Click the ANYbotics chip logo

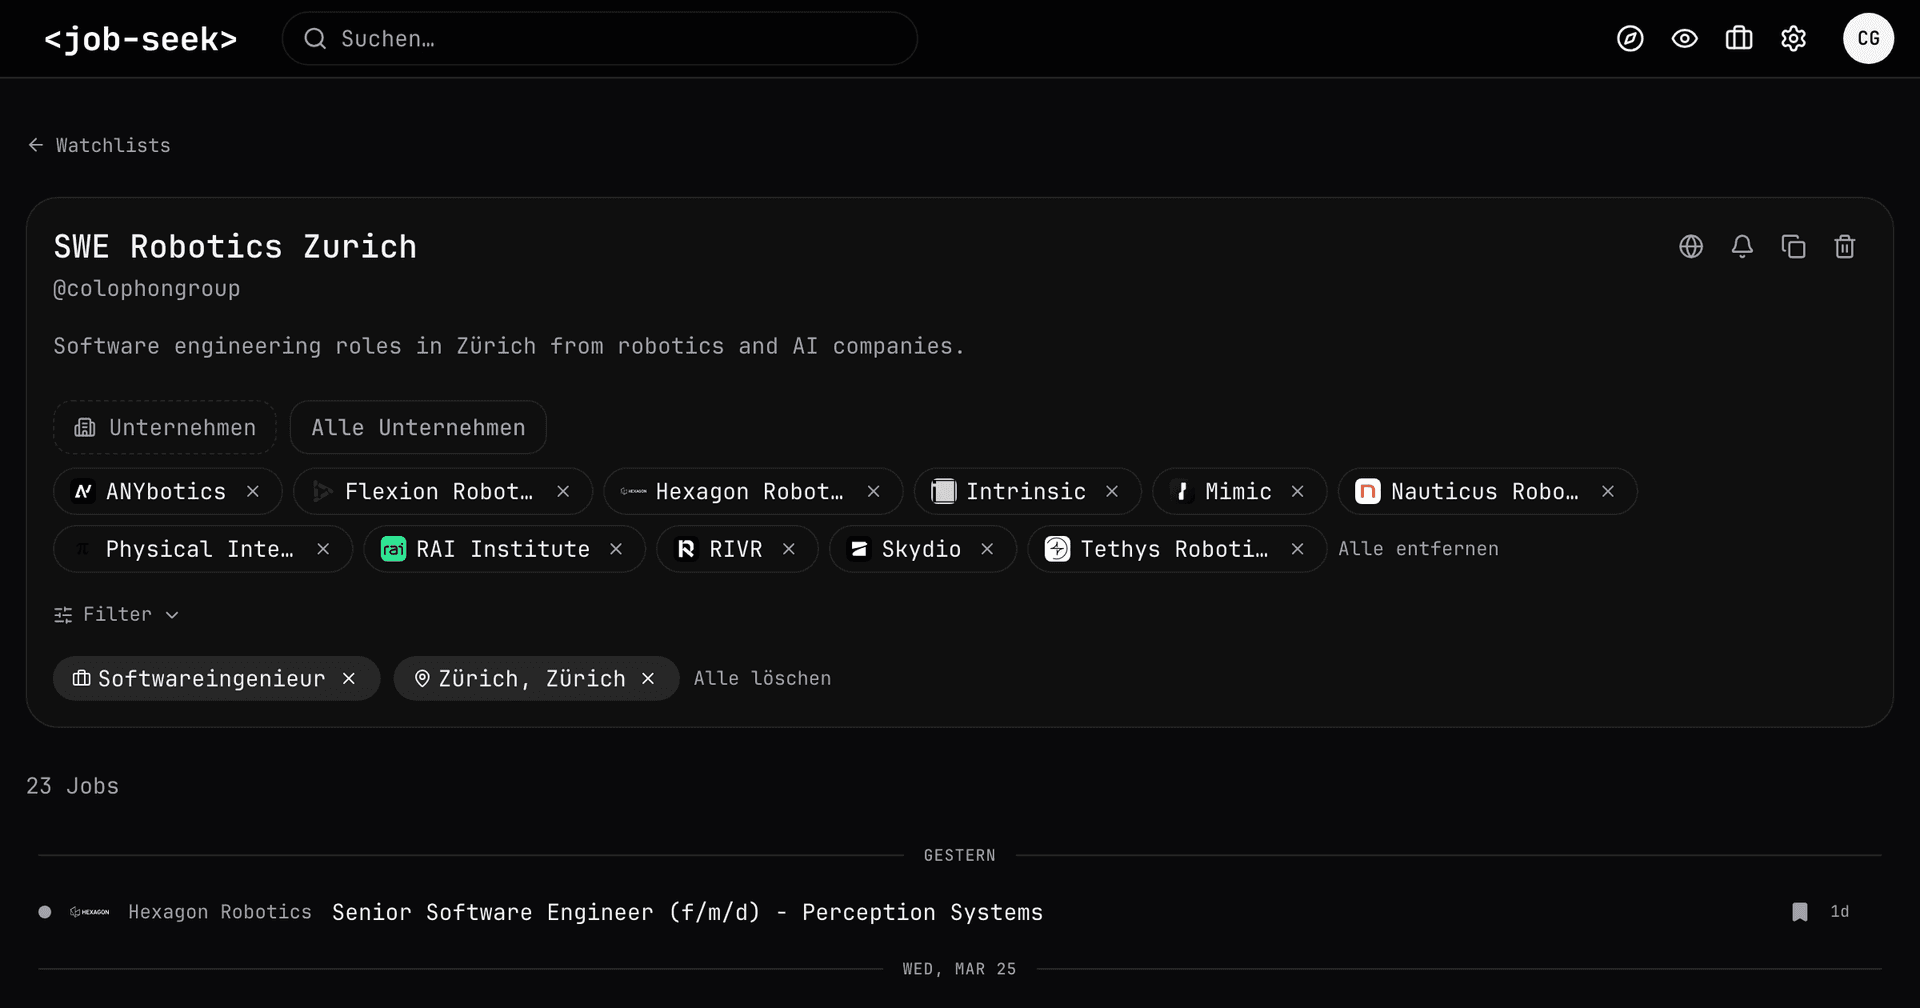pos(84,492)
